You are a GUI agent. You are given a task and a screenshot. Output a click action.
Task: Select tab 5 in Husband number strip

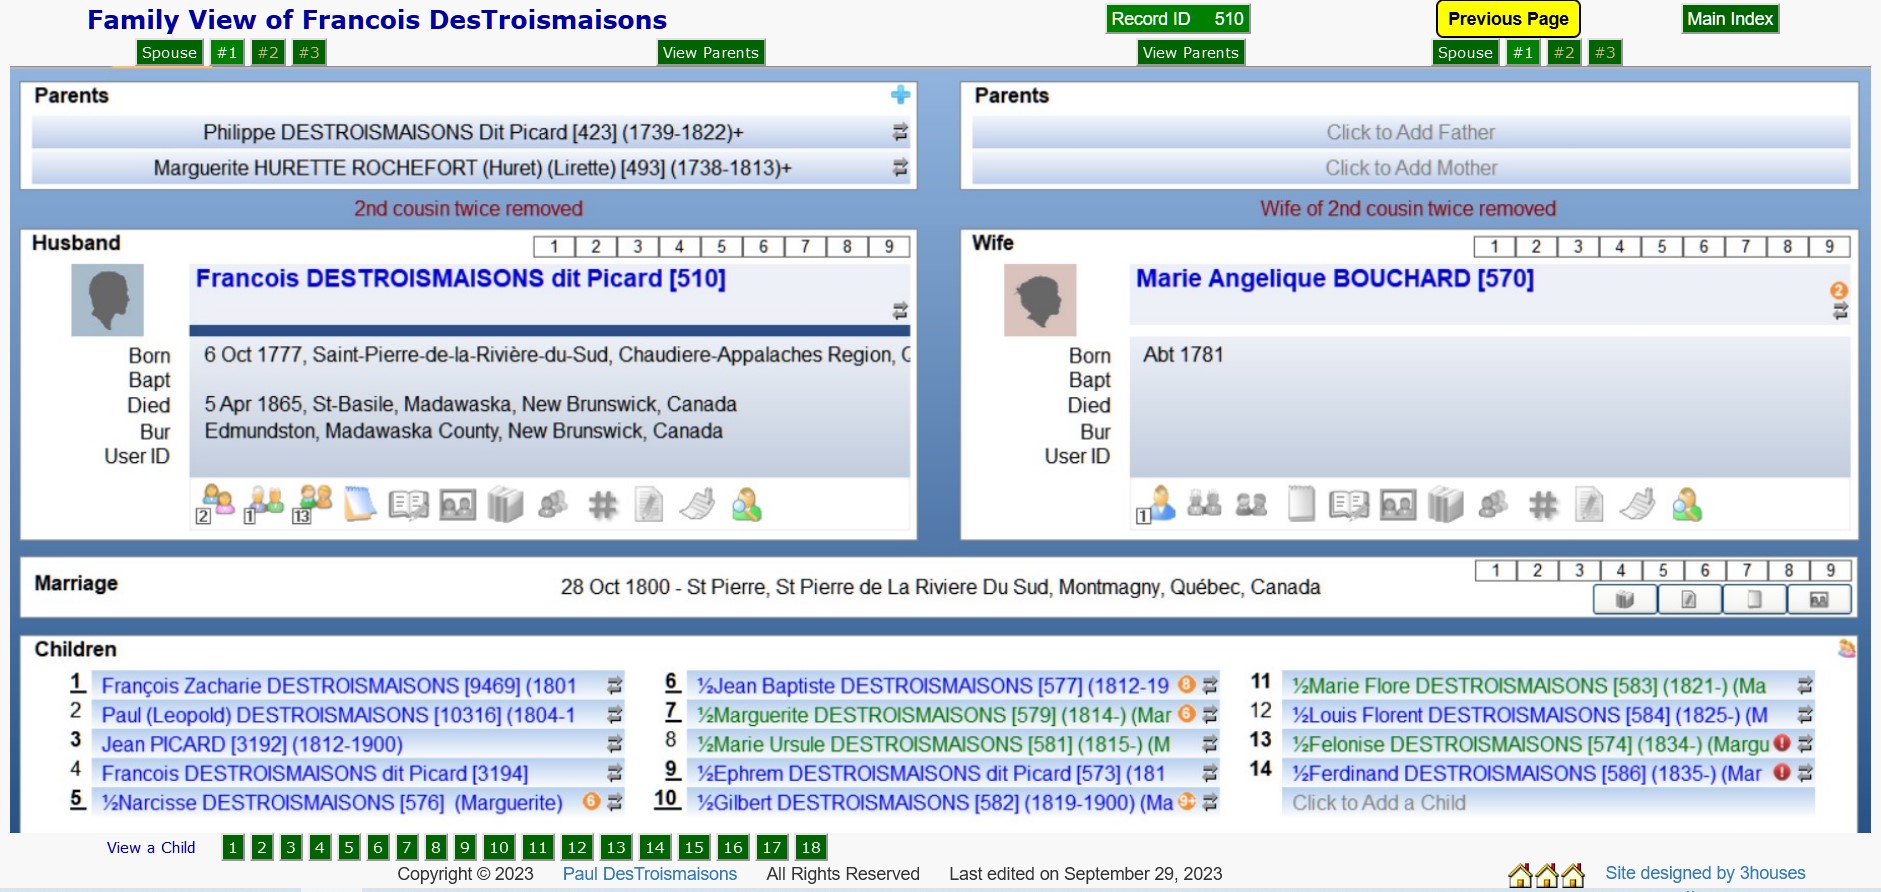[721, 247]
